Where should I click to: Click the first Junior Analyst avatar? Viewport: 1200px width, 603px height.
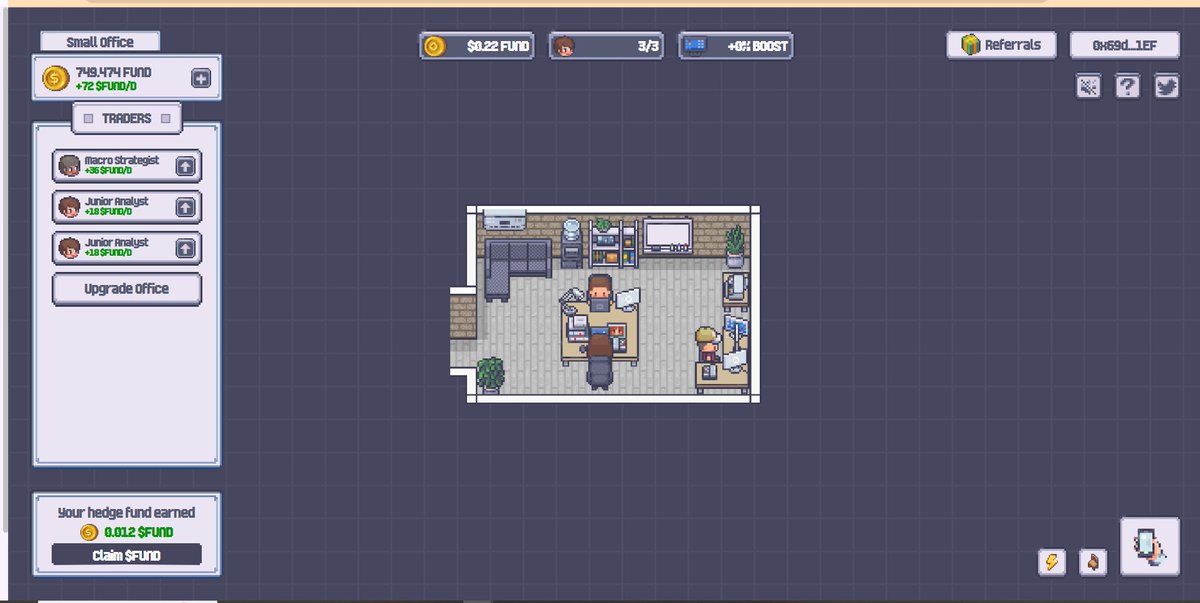[69, 207]
